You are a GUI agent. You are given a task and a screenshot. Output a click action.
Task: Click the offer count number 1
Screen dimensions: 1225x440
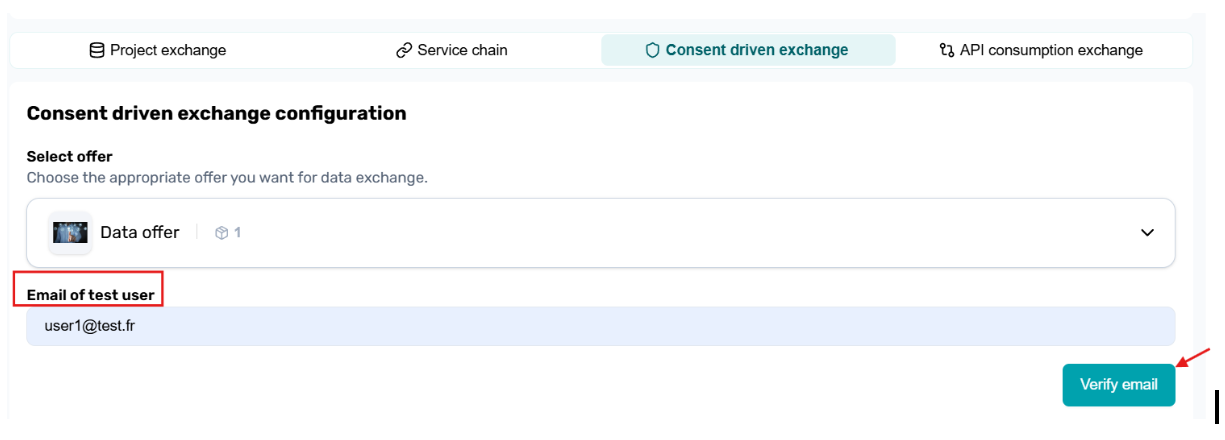point(238,233)
